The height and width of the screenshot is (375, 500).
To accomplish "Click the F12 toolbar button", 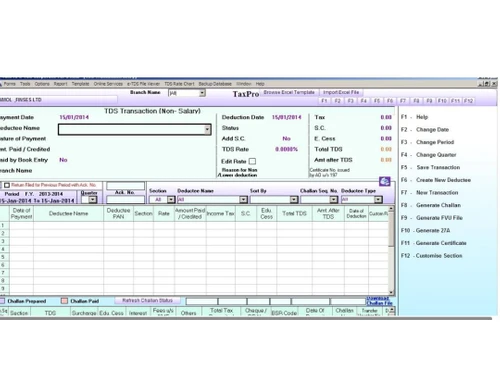I will click(x=468, y=101).
